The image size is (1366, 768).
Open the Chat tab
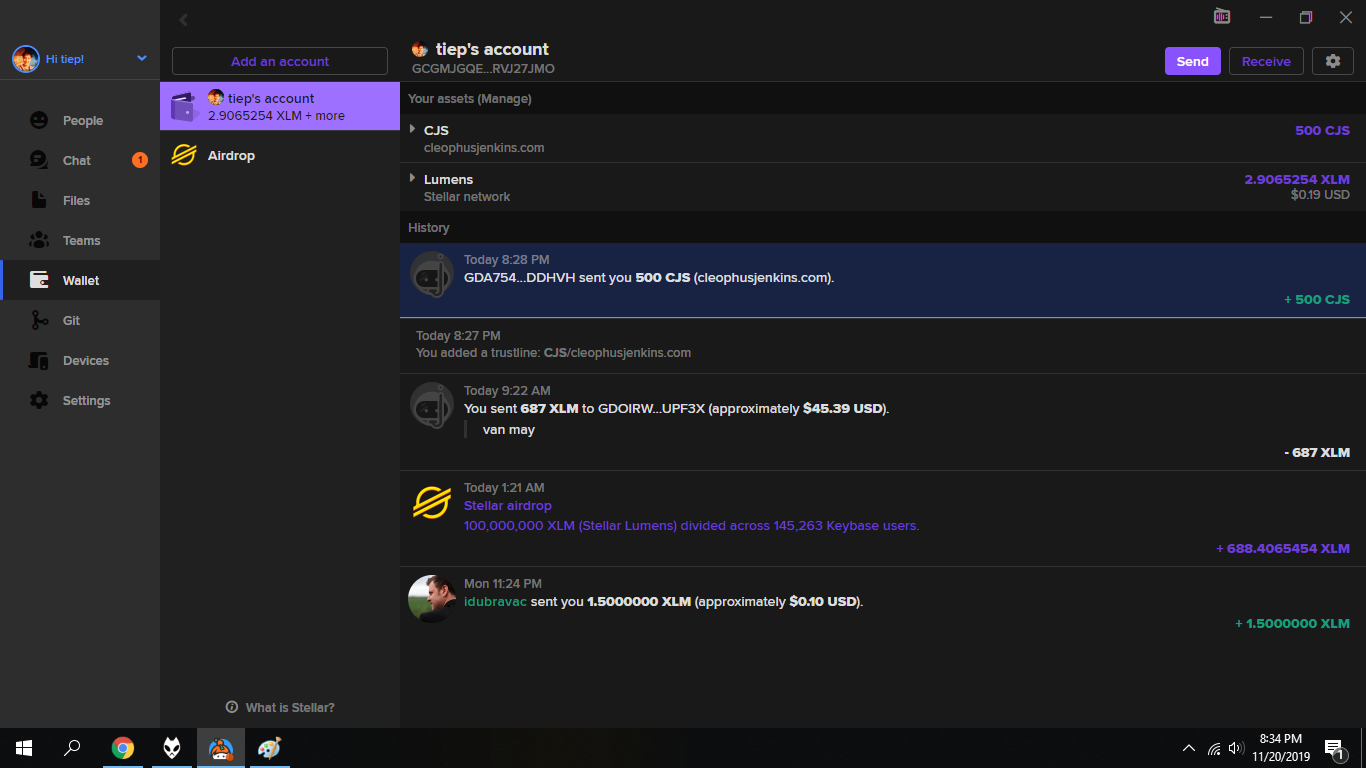click(76, 161)
